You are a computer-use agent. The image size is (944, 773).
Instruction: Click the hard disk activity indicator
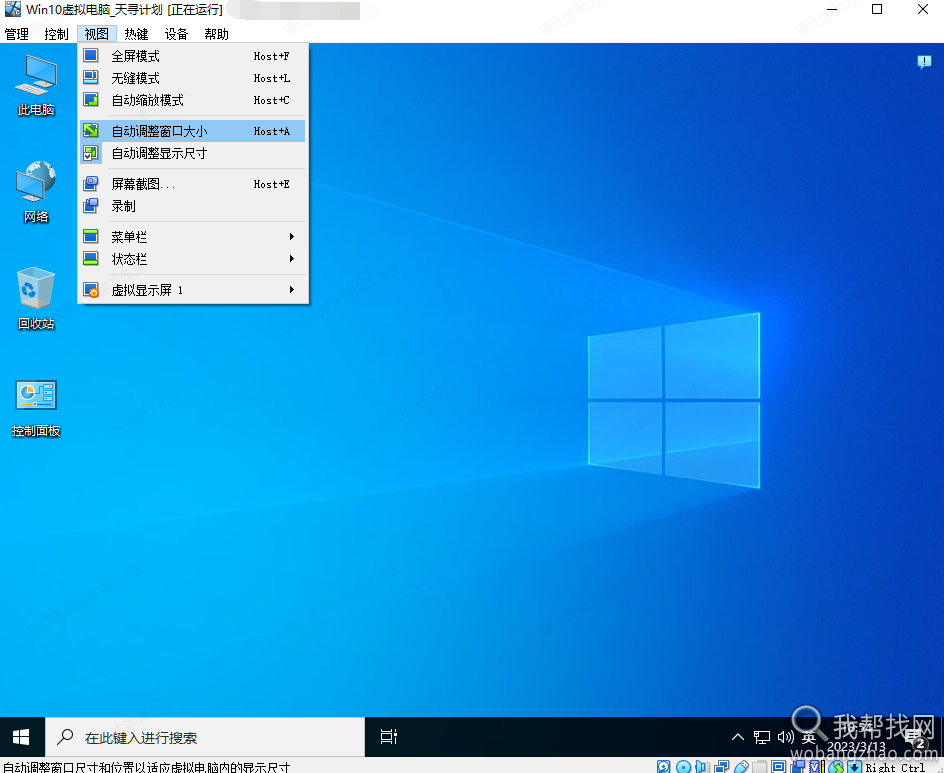coord(663,766)
